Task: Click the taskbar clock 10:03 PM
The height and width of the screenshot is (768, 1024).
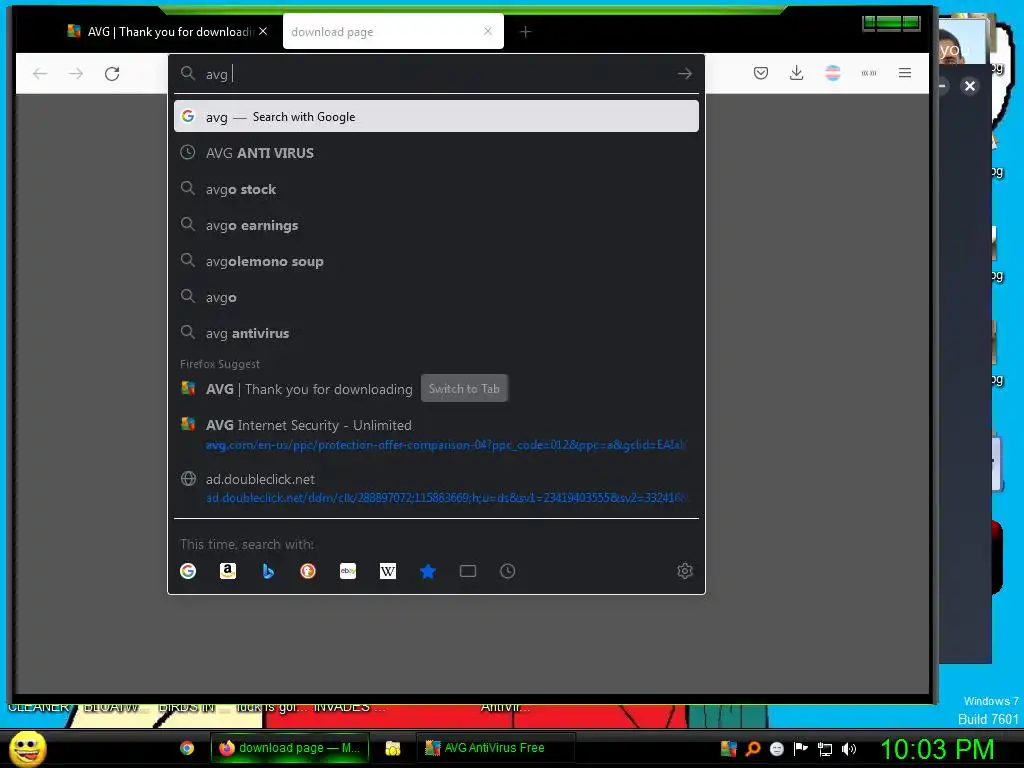Action: pos(937,749)
